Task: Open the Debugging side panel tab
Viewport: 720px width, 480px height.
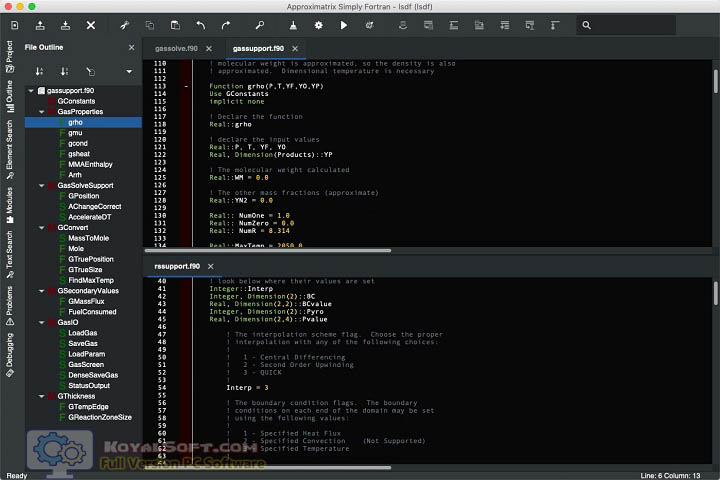Action: pyautogui.click(x=10, y=355)
